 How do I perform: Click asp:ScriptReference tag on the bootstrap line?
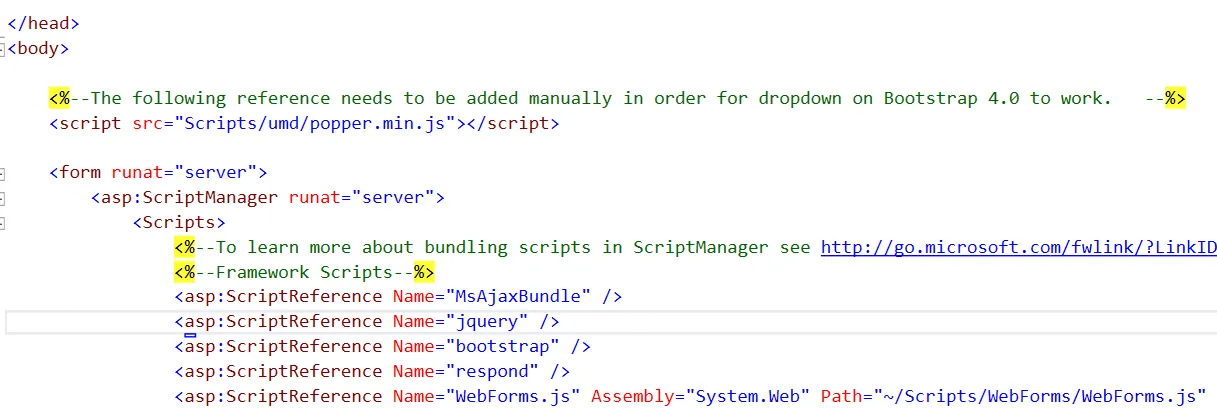[x=283, y=346]
